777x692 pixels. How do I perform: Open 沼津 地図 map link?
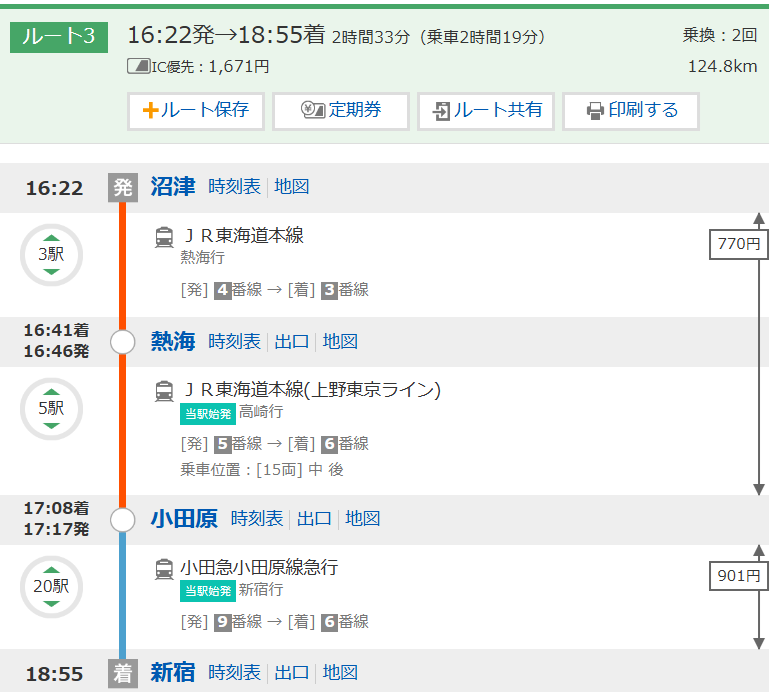(x=292, y=187)
